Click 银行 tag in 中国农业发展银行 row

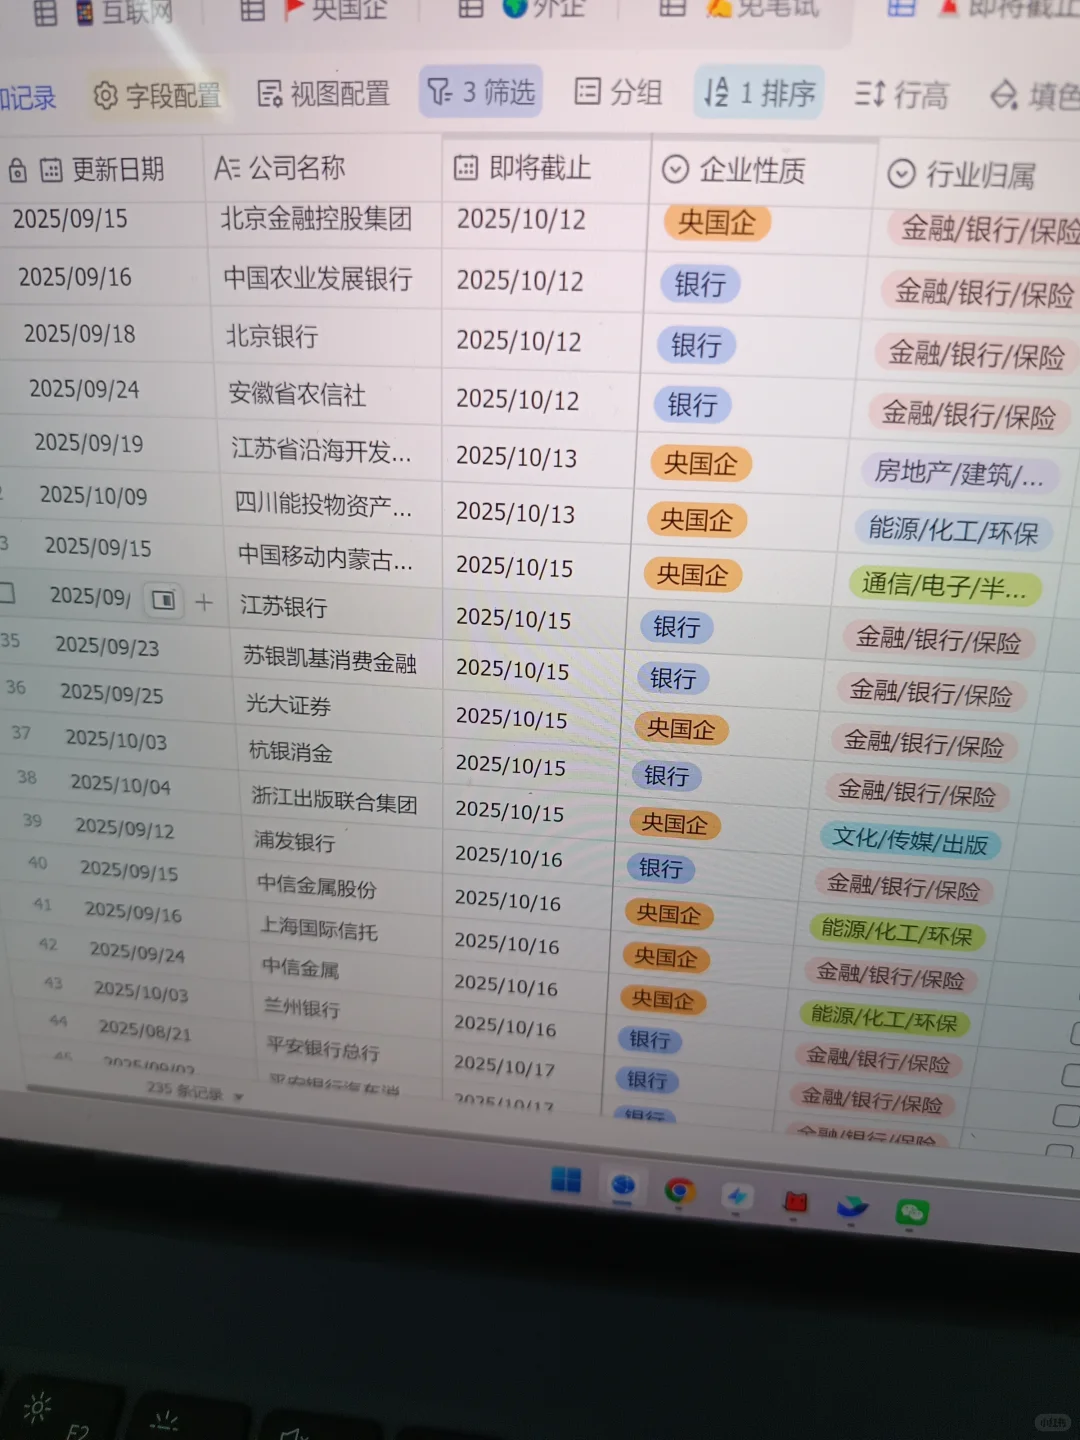click(x=700, y=284)
